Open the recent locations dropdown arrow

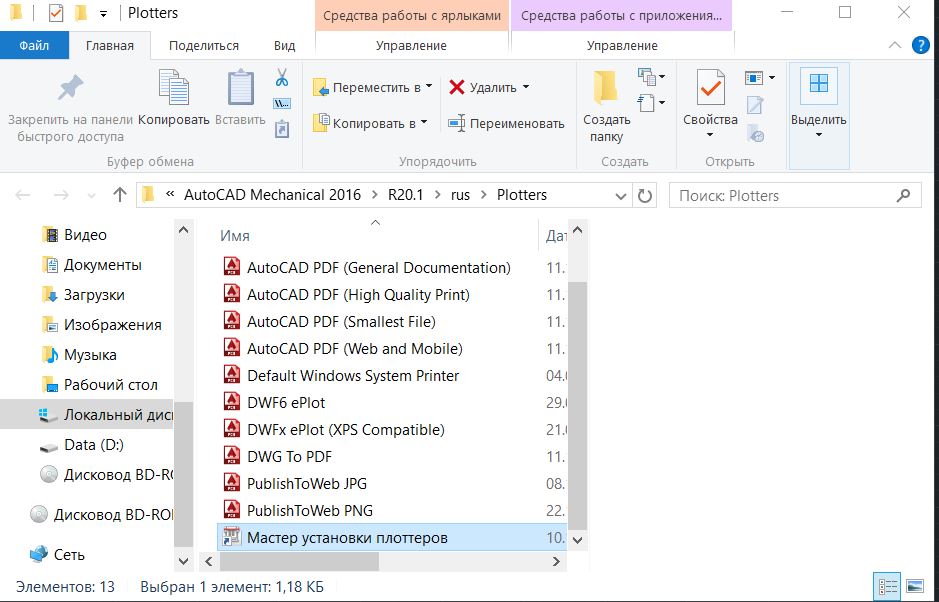pos(92,195)
